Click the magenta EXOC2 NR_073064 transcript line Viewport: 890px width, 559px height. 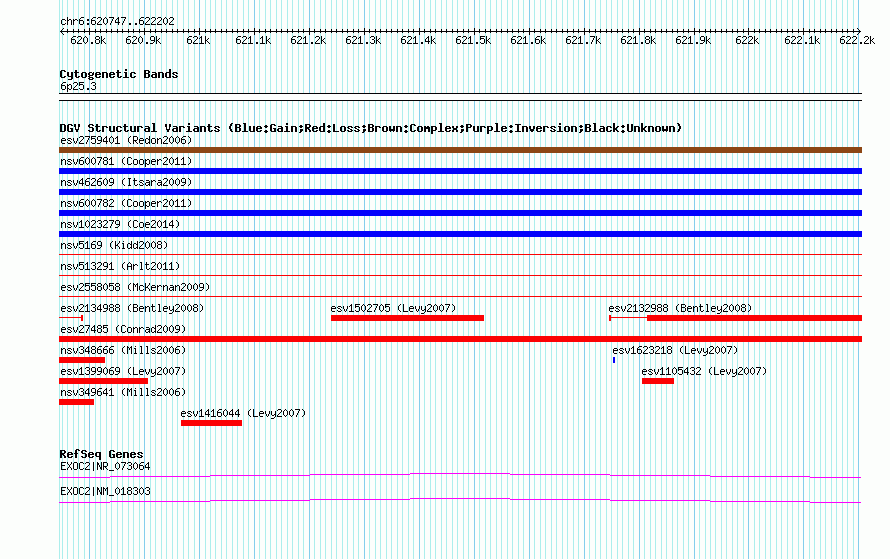tap(460, 475)
